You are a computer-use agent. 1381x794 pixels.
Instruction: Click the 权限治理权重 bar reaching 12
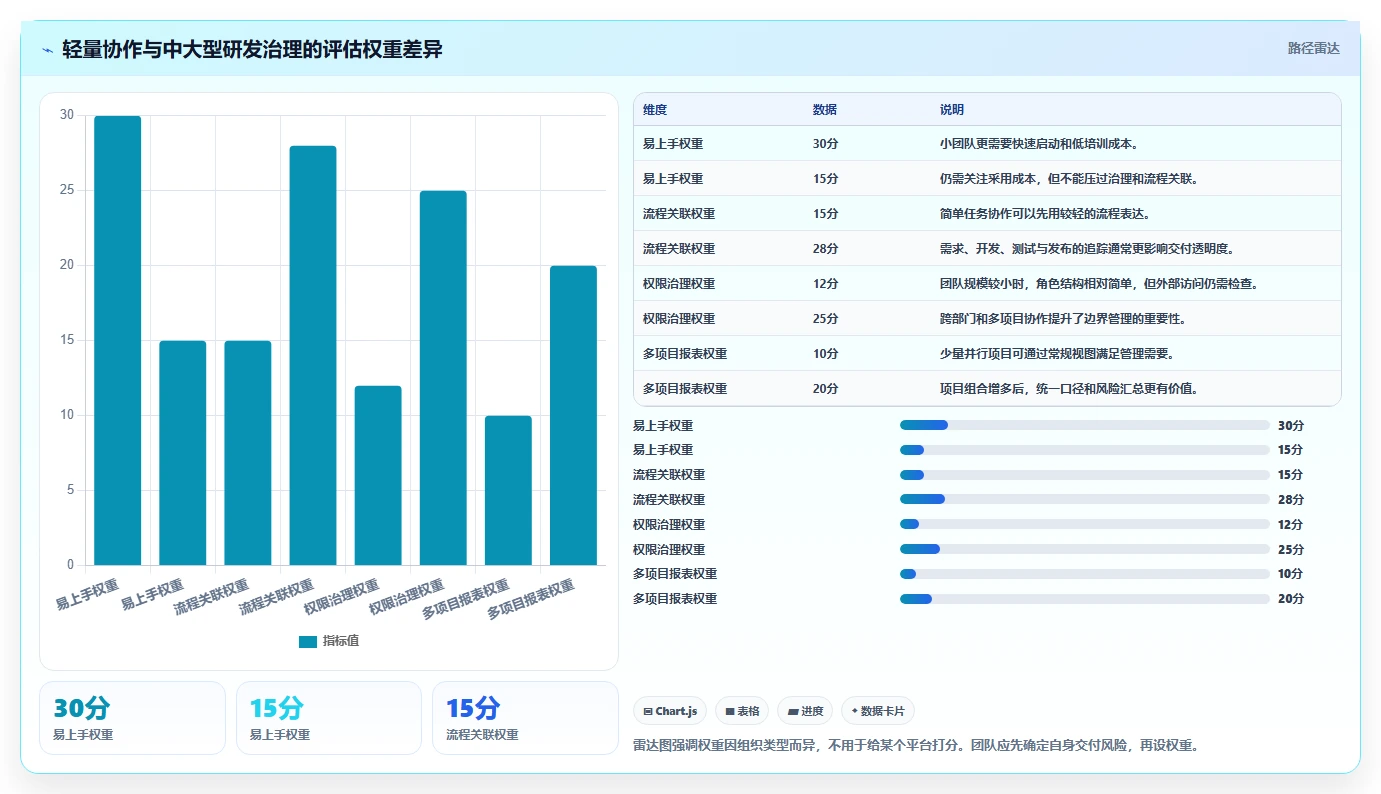[378, 475]
